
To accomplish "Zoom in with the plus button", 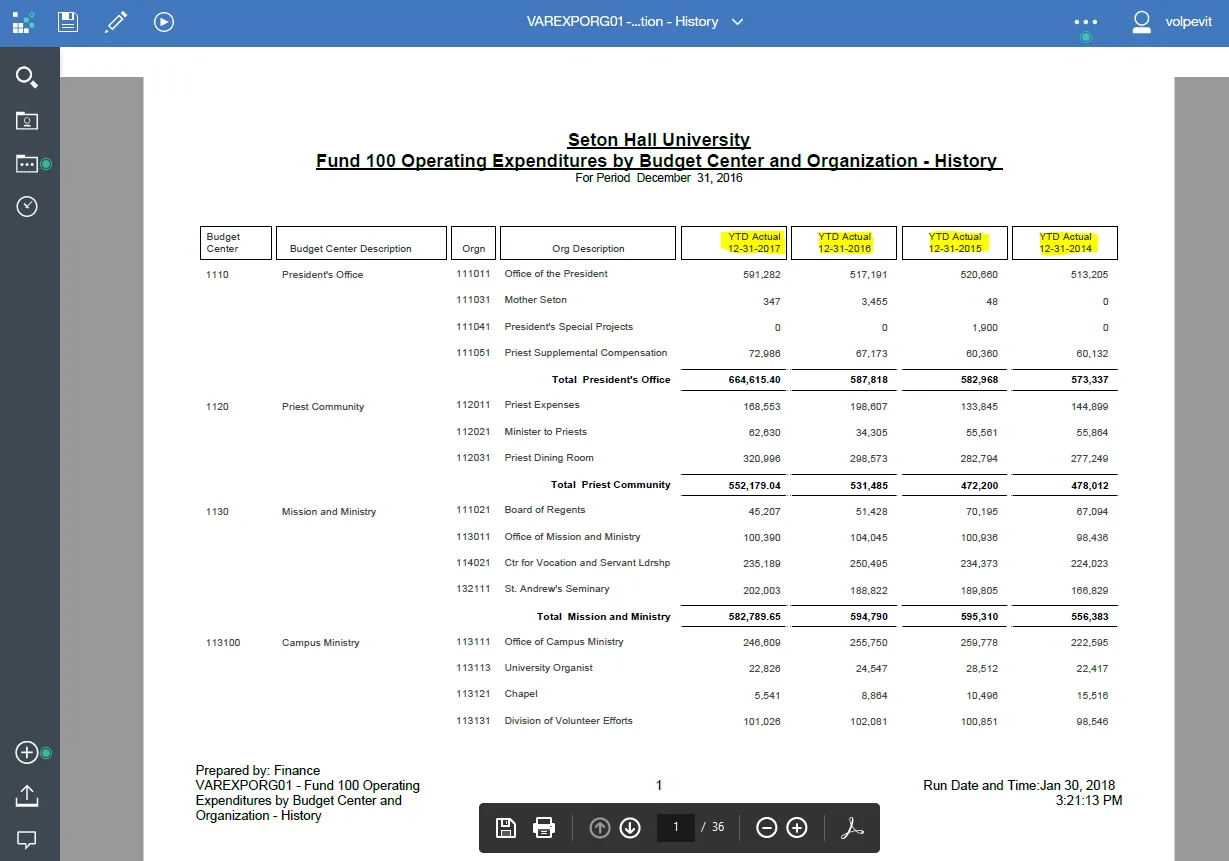I will [797, 827].
